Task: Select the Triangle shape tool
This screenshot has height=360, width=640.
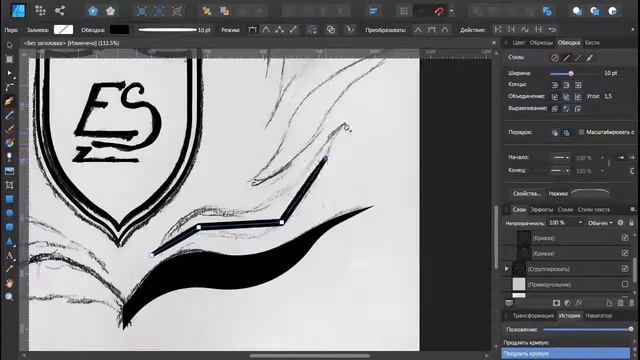Action: [x=9, y=242]
